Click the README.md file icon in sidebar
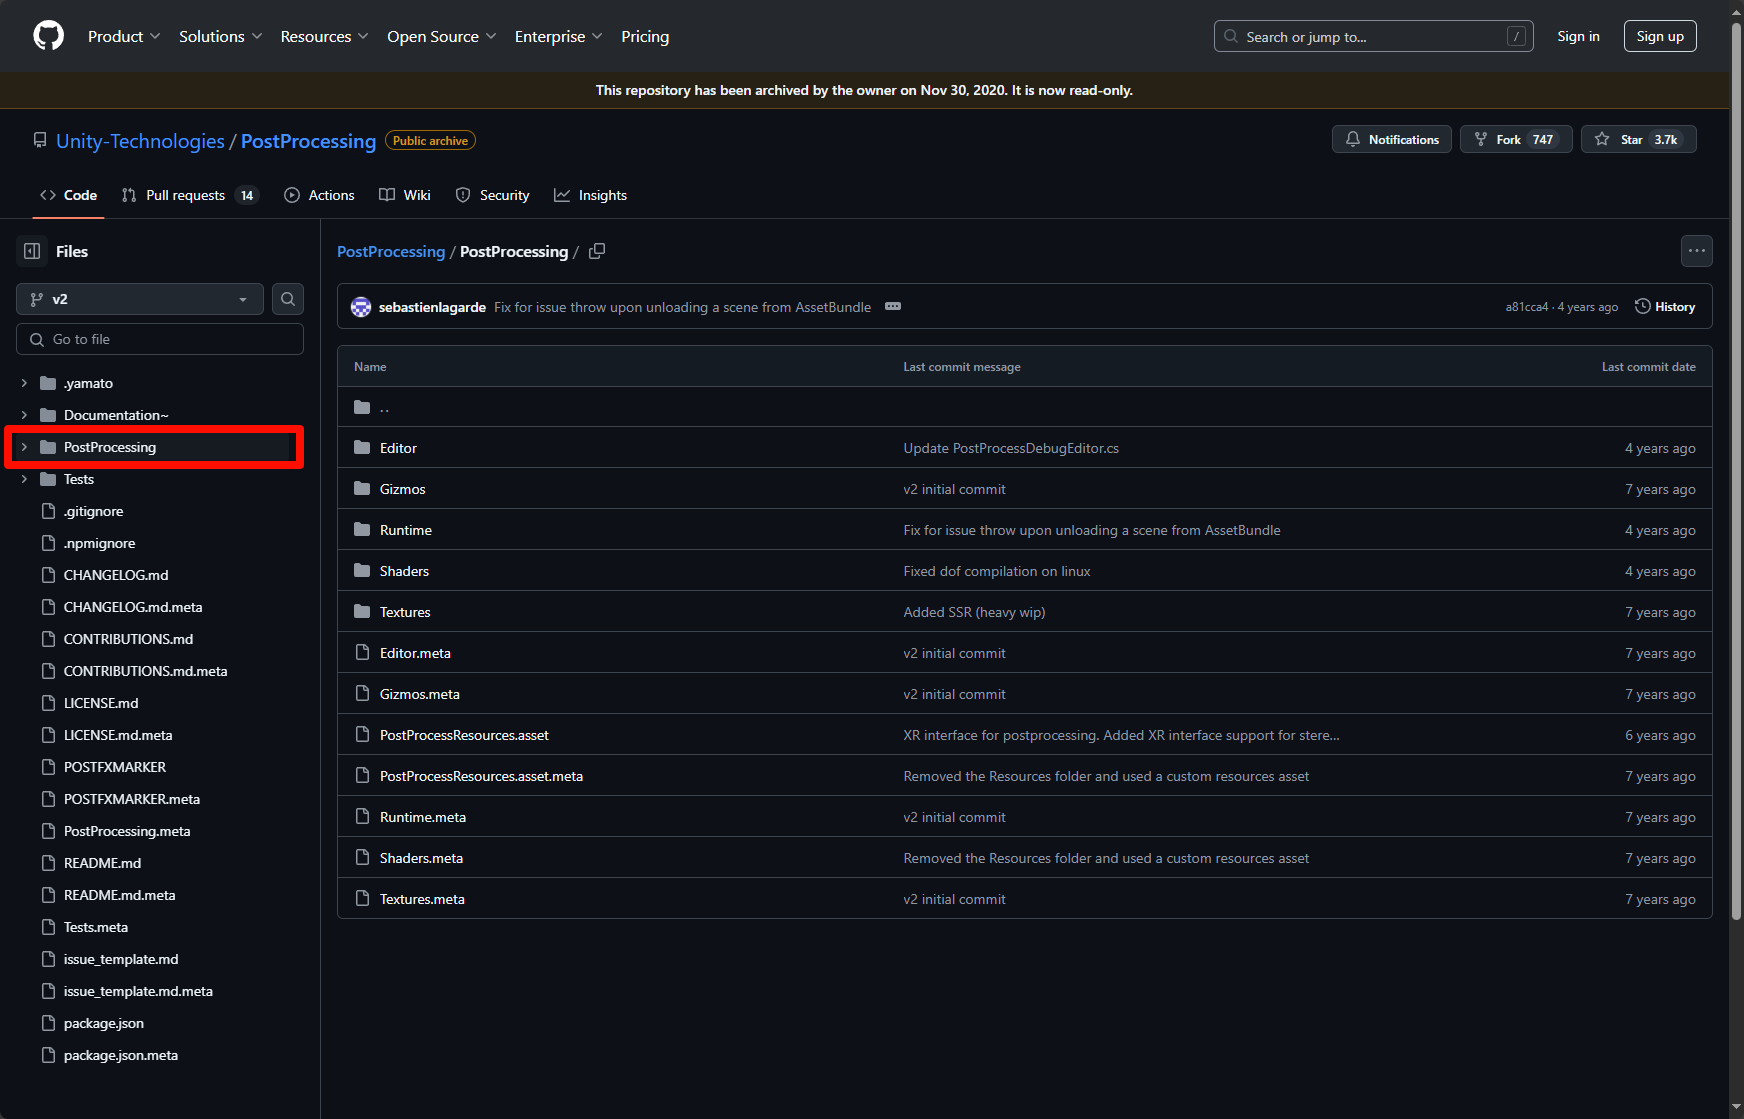The width and height of the screenshot is (1744, 1119). coord(48,863)
